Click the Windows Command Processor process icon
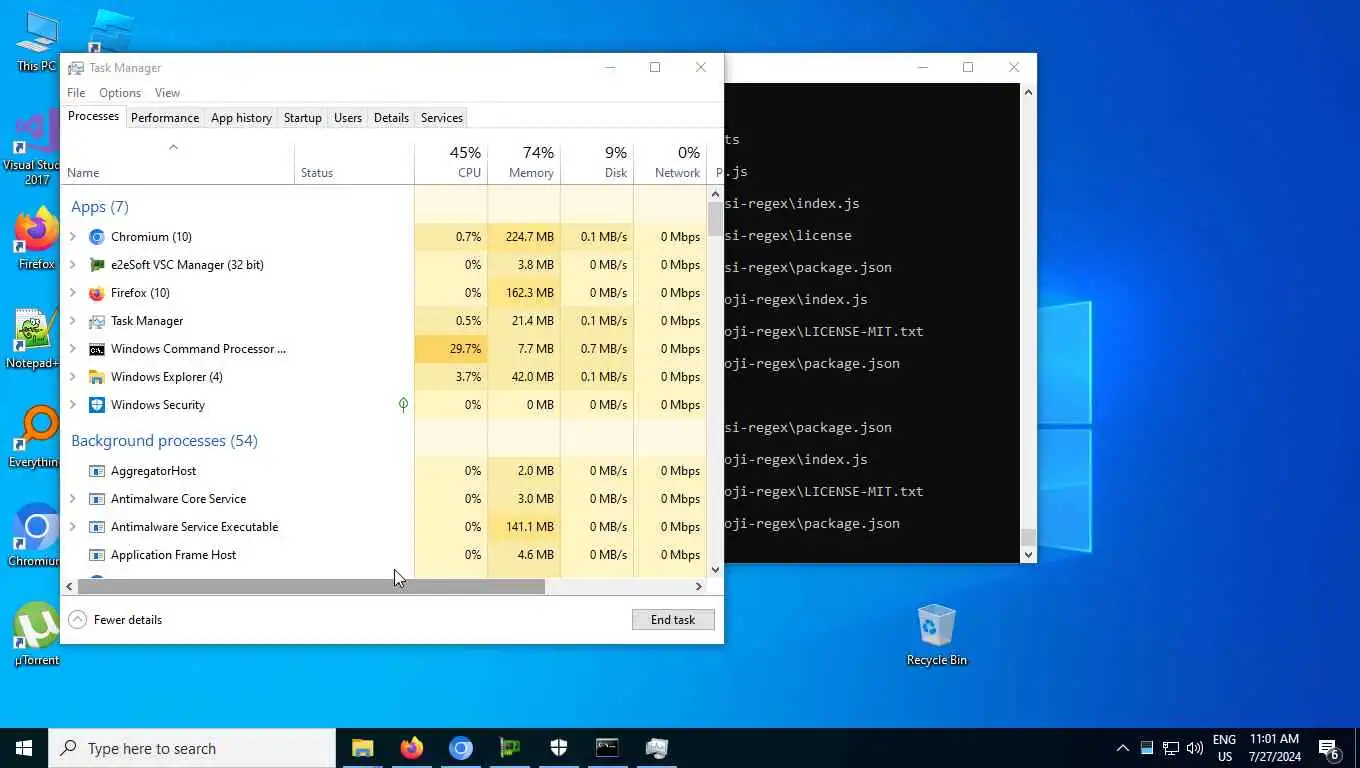 click(97, 349)
